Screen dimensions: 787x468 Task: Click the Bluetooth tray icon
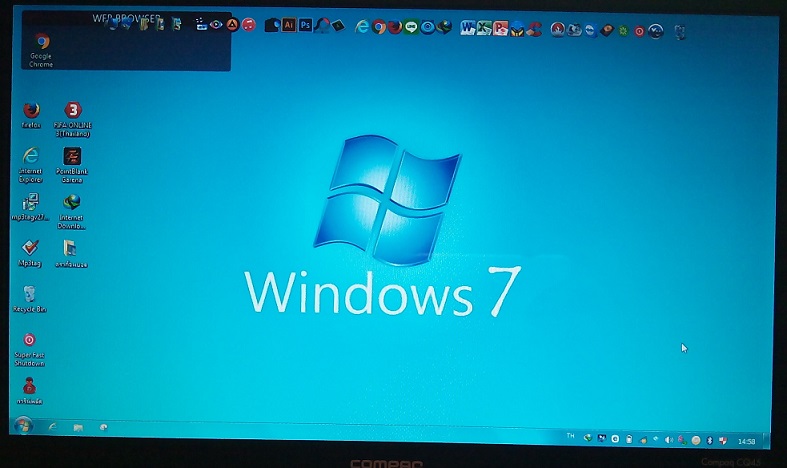click(709, 440)
